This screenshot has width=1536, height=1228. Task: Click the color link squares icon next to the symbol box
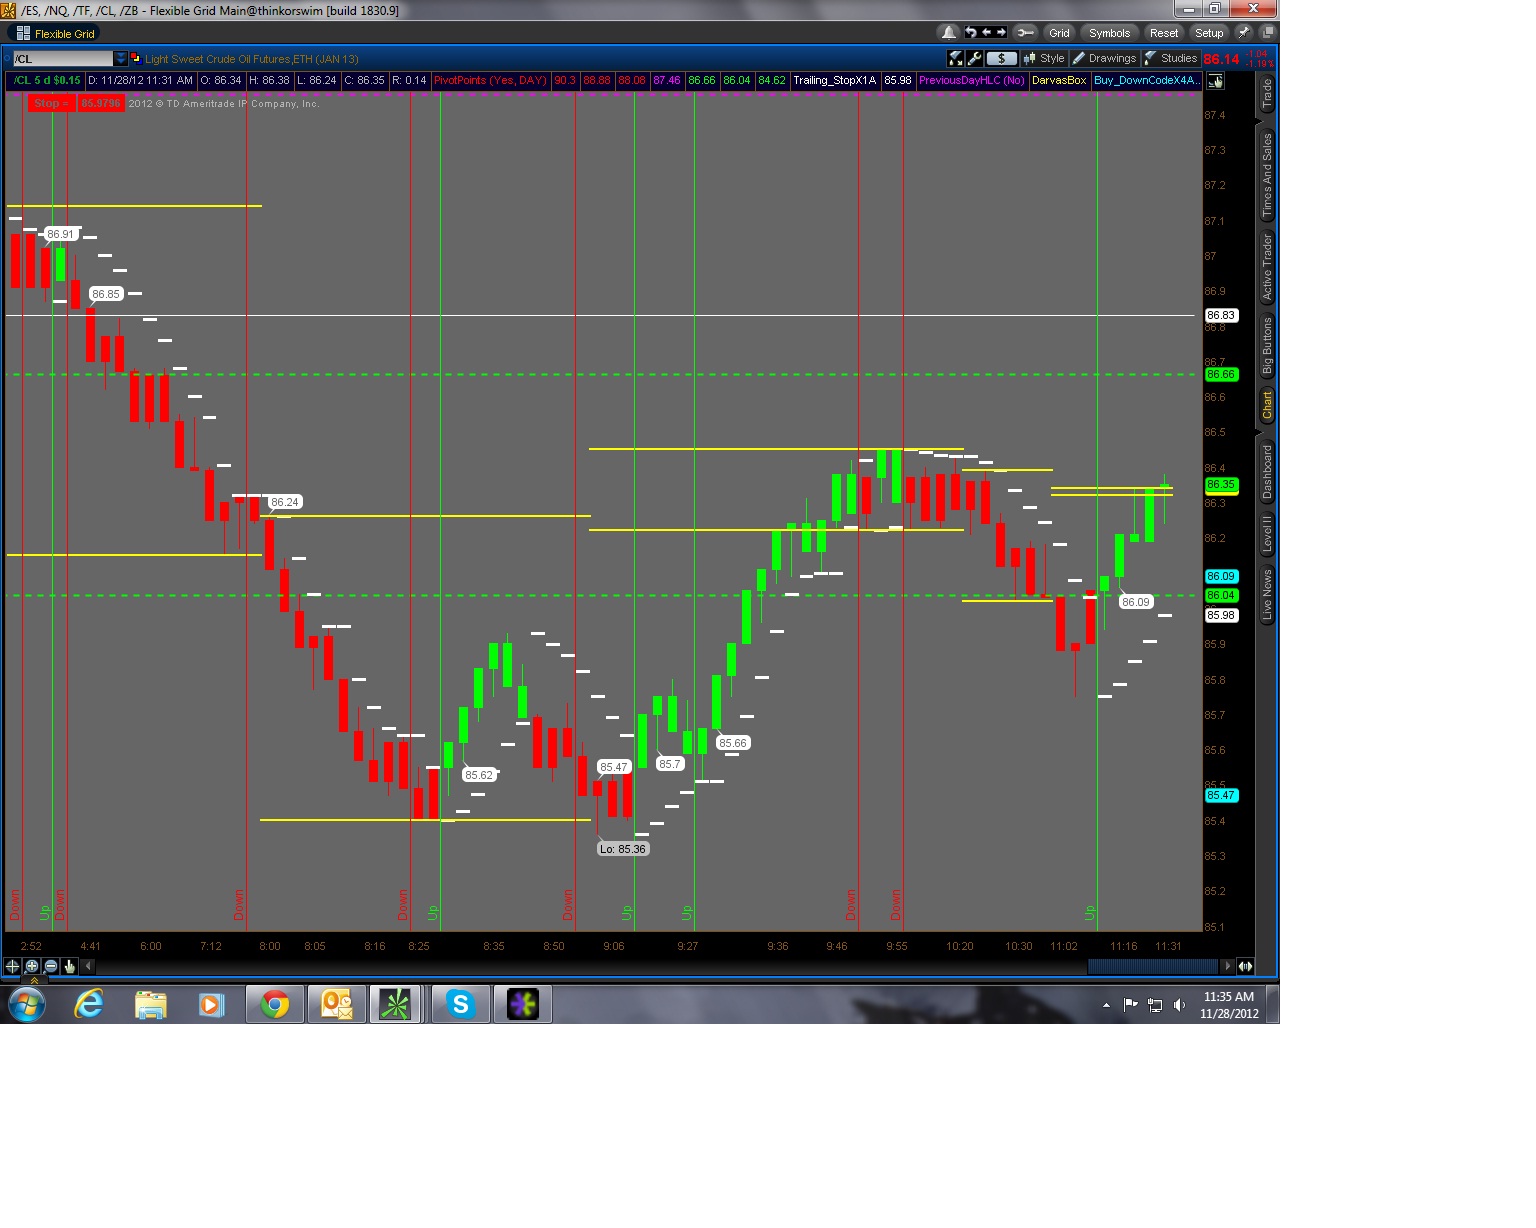click(136, 58)
